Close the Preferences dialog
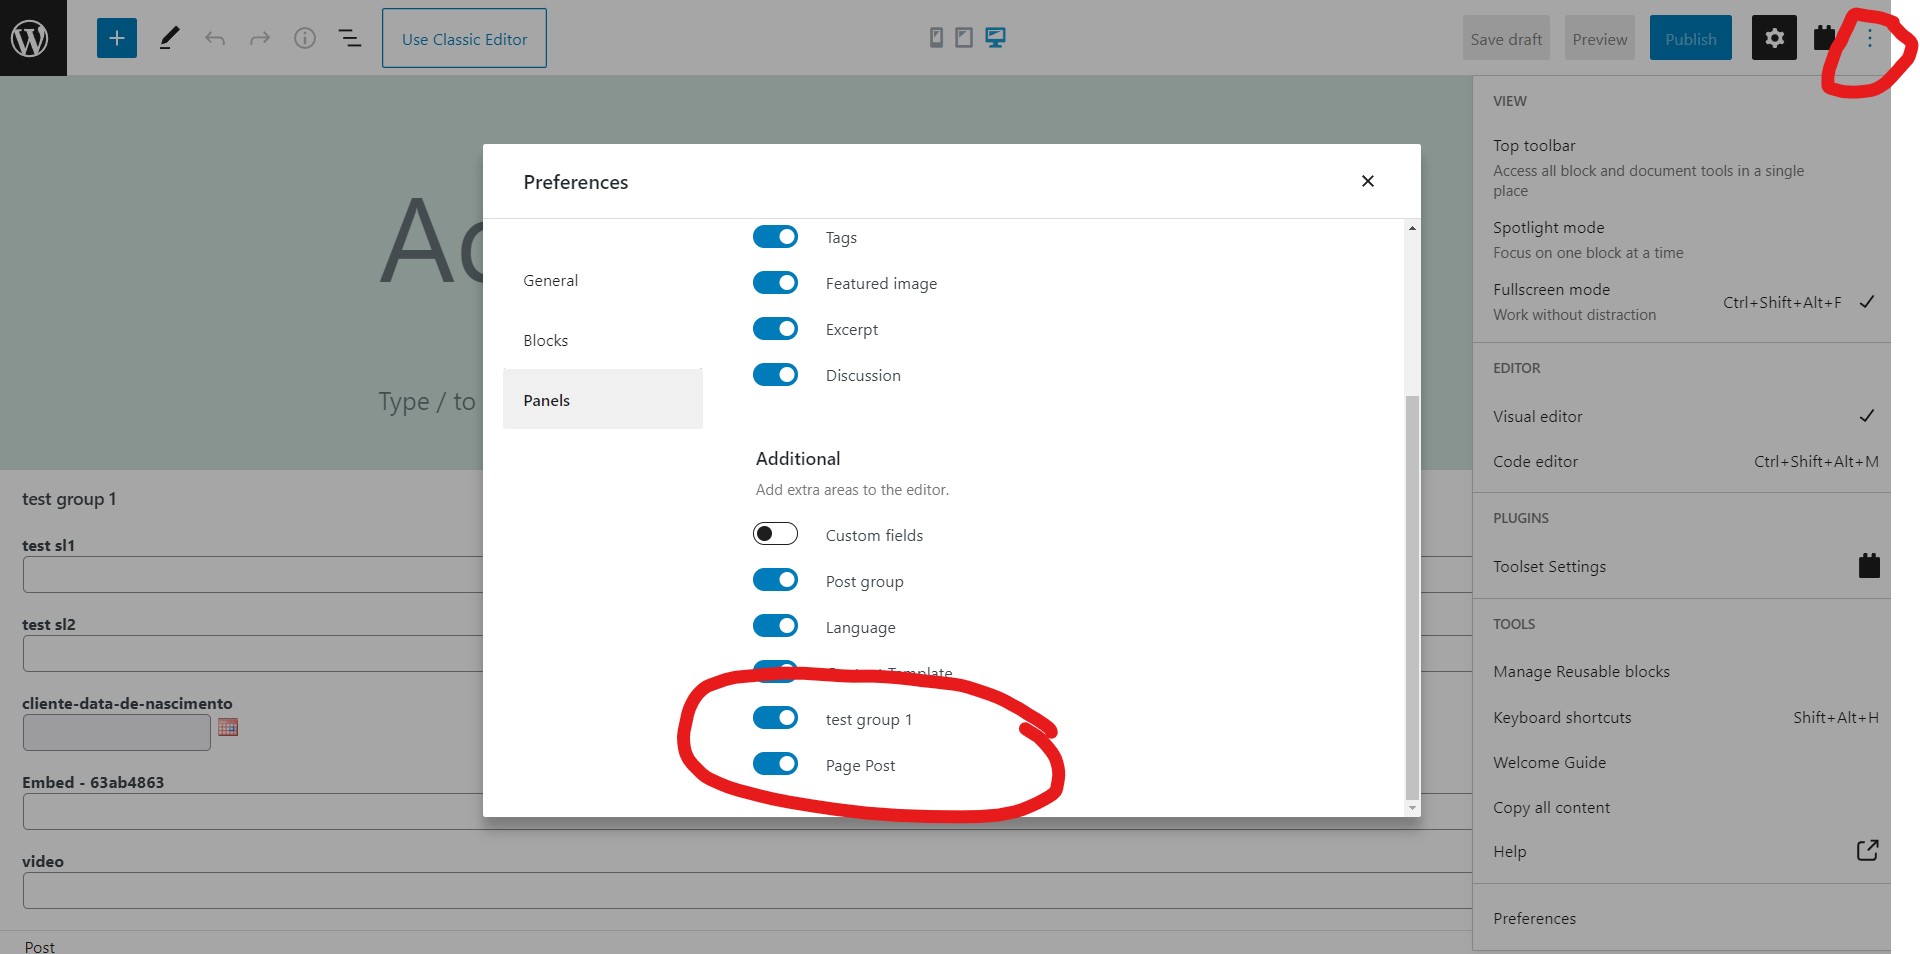Screen dimensions: 1920x954 click(x=1368, y=181)
